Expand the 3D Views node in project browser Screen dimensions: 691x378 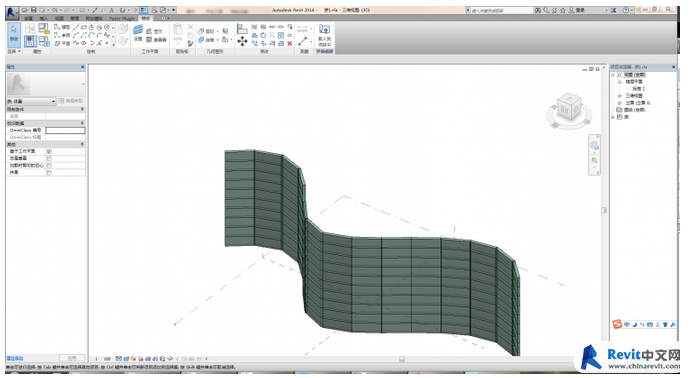point(620,96)
